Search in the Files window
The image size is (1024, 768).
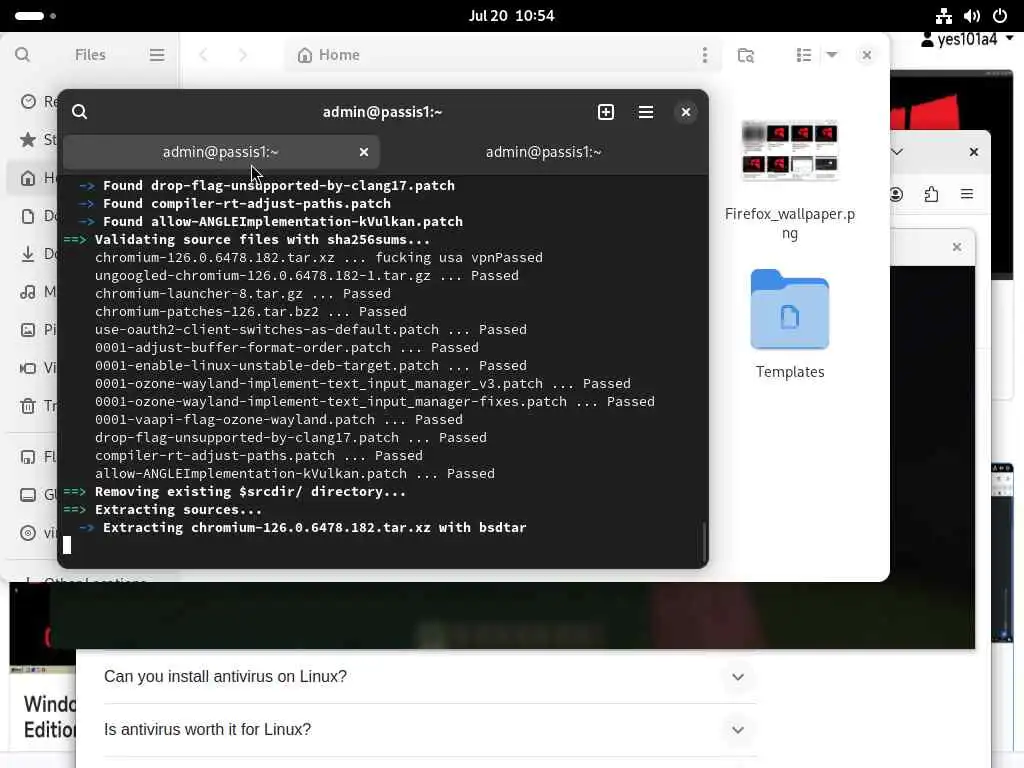point(22,55)
